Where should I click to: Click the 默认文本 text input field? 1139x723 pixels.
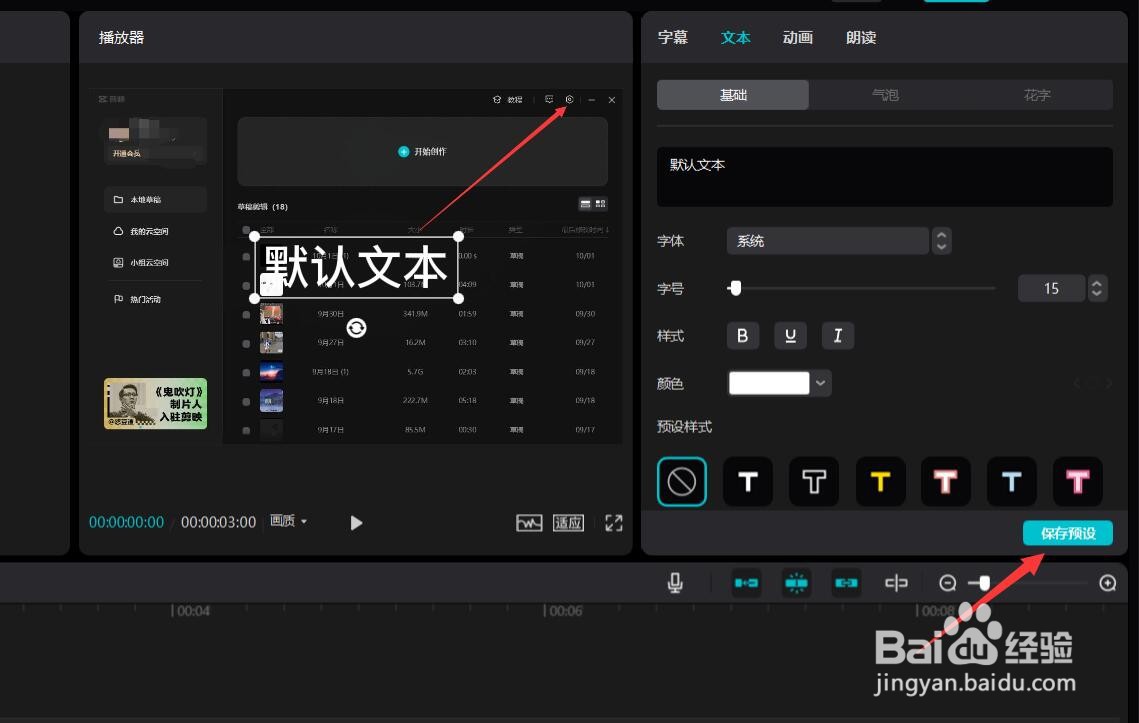click(x=885, y=177)
